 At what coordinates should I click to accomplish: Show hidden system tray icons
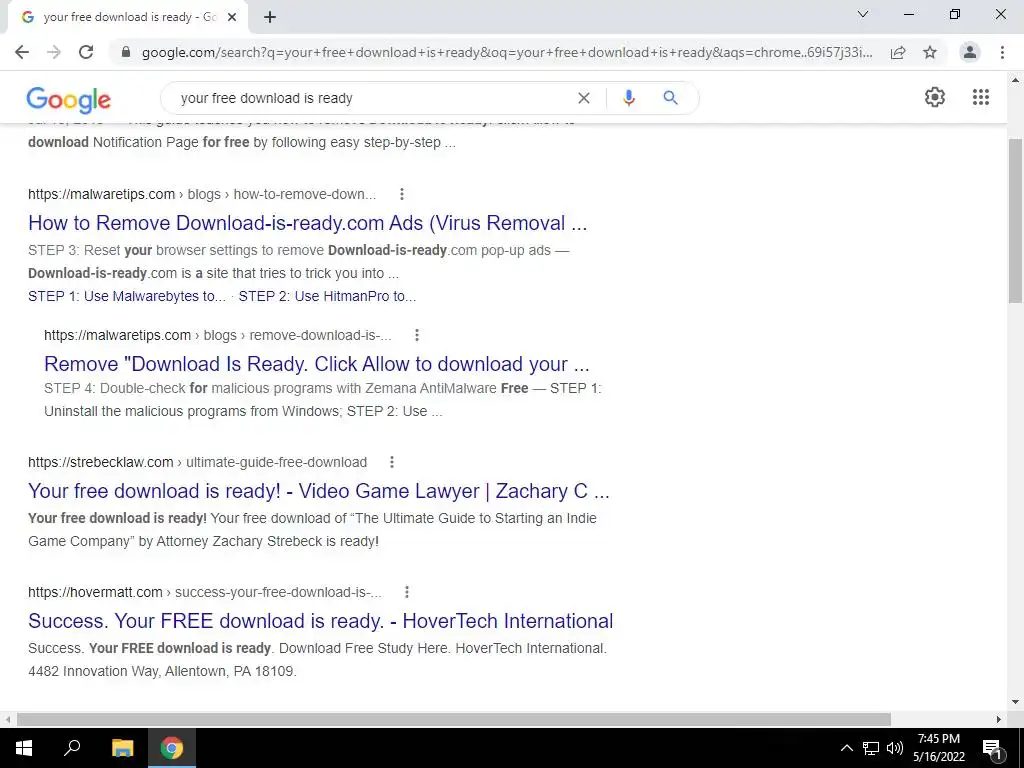coord(846,748)
